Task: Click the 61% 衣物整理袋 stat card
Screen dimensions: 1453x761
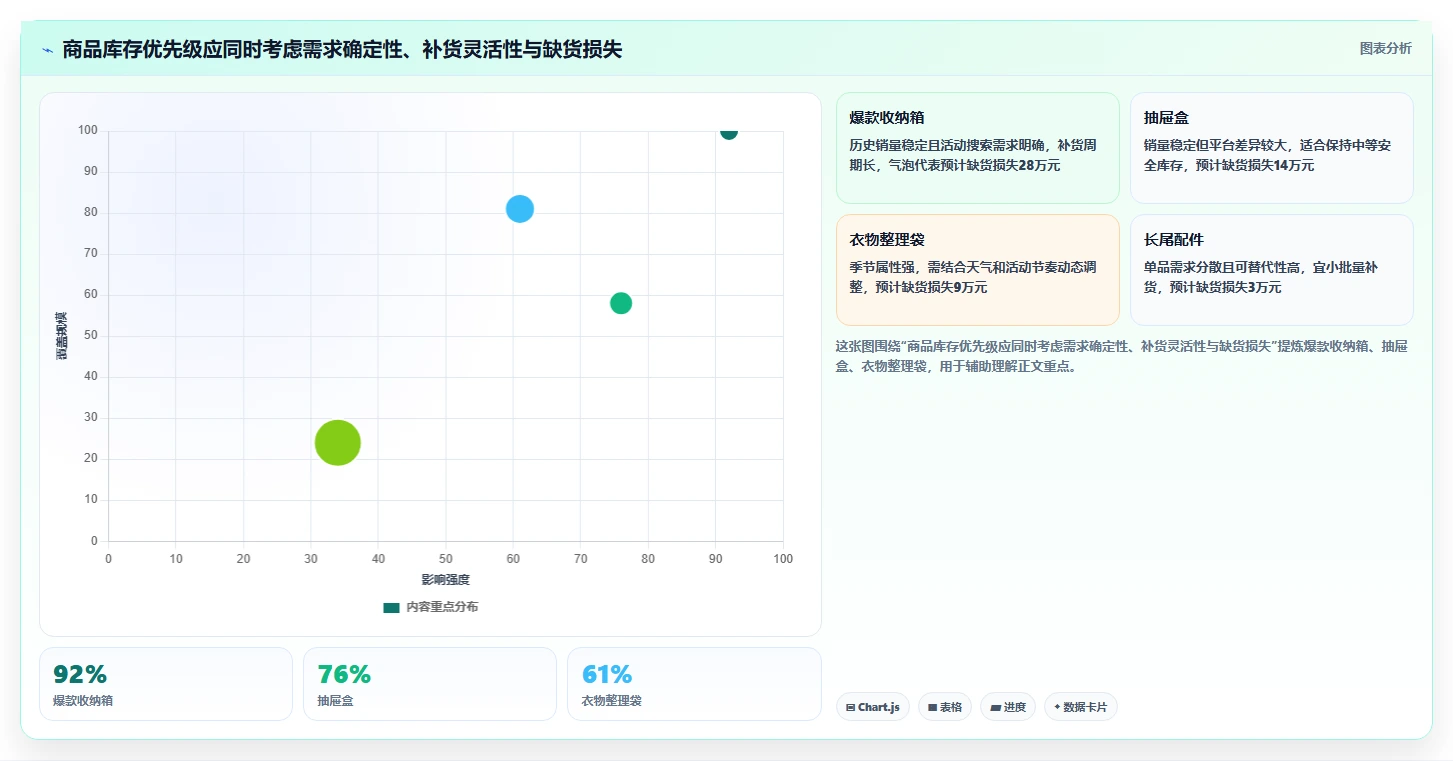Action: (x=694, y=684)
